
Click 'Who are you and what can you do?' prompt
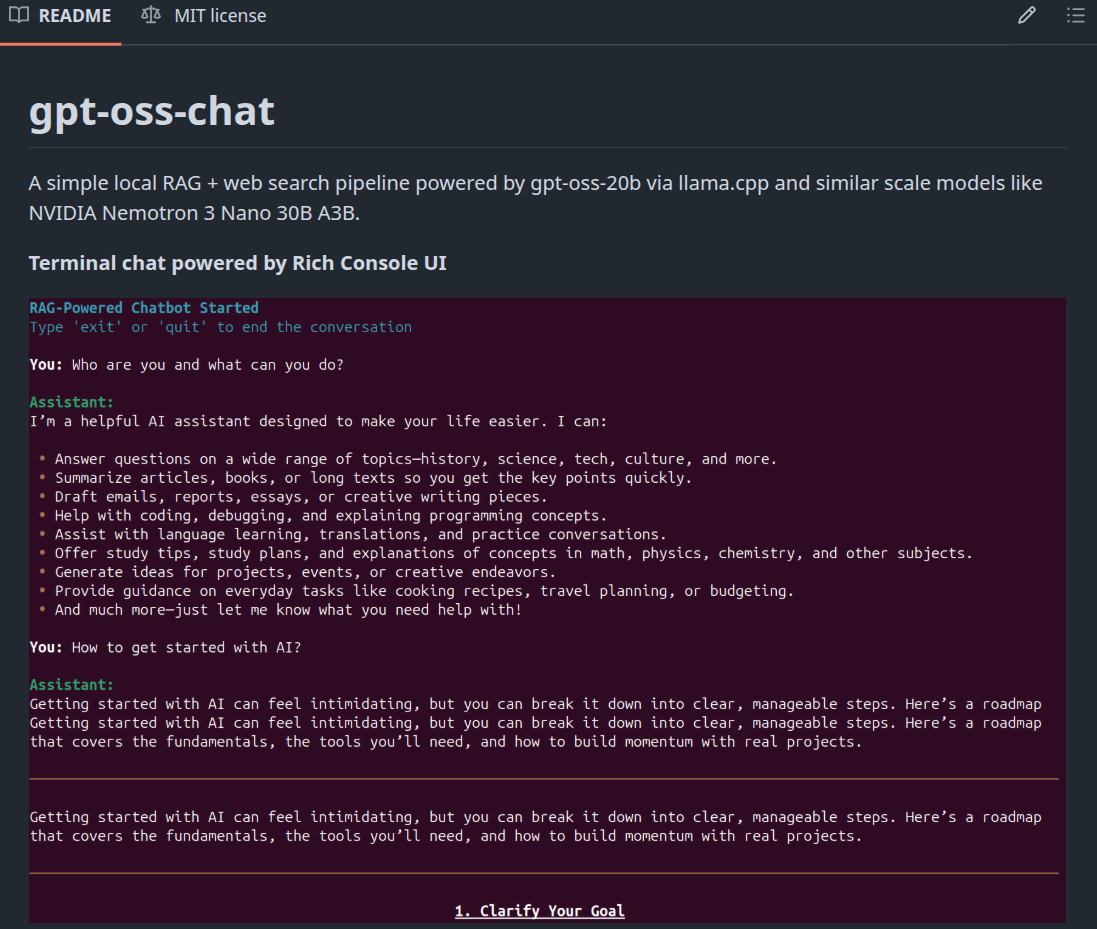(207, 365)
